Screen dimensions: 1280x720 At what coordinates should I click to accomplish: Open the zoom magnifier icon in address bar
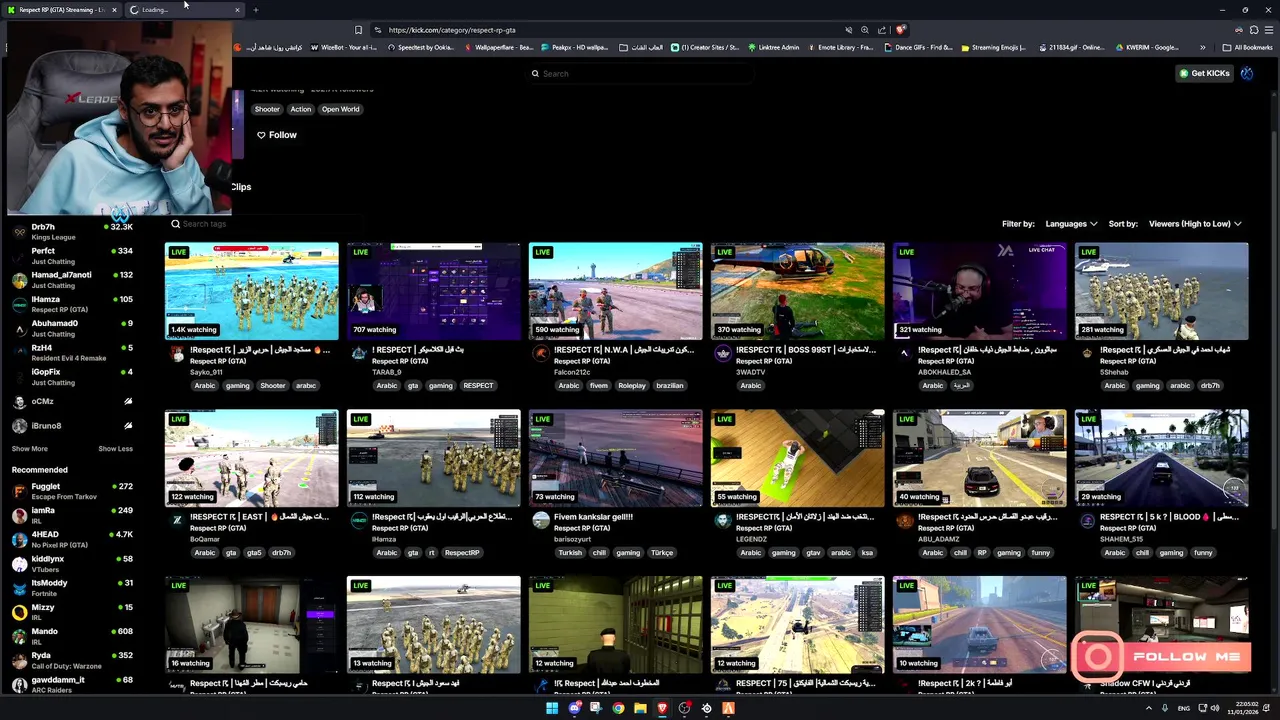(x=865, y=30)
